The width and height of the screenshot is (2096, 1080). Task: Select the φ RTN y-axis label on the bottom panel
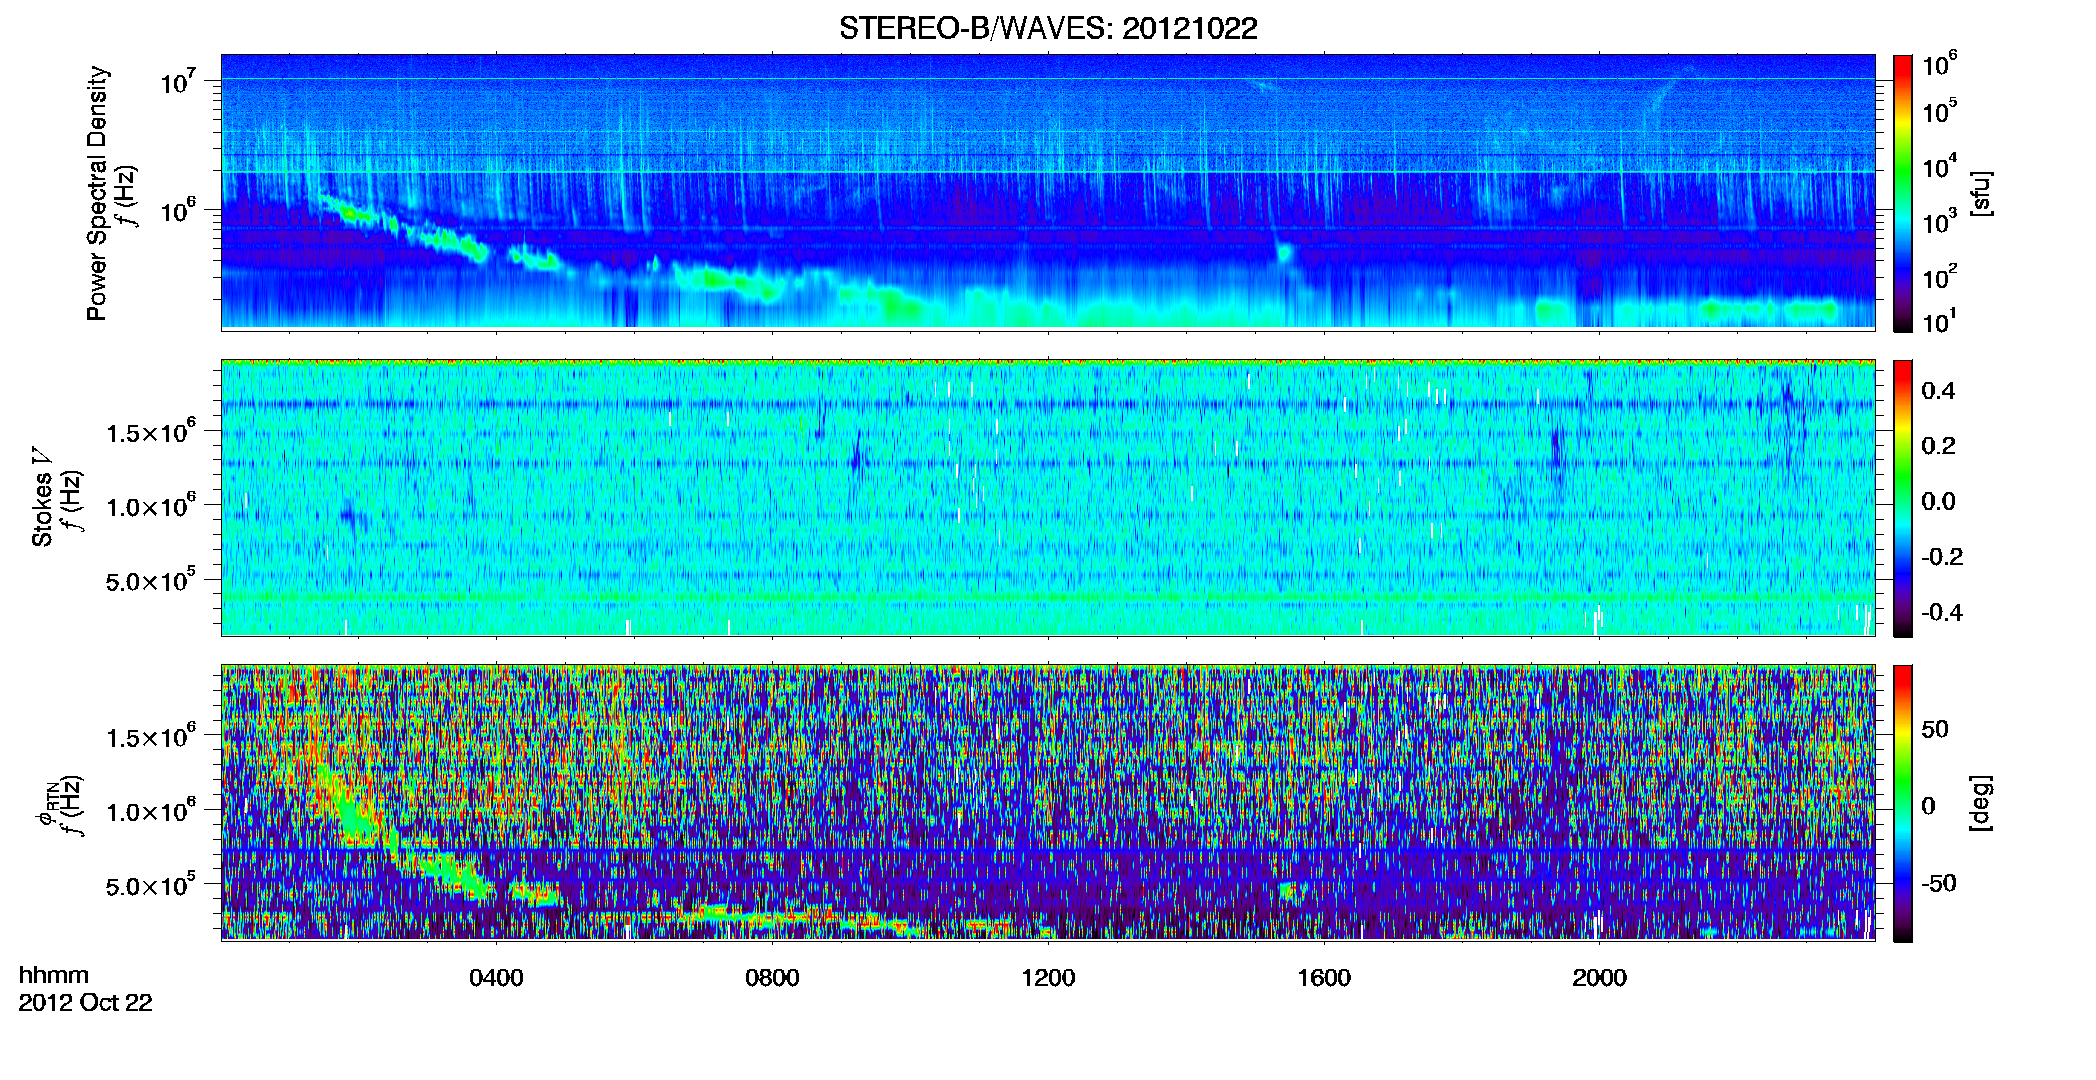tap(46, 803)
